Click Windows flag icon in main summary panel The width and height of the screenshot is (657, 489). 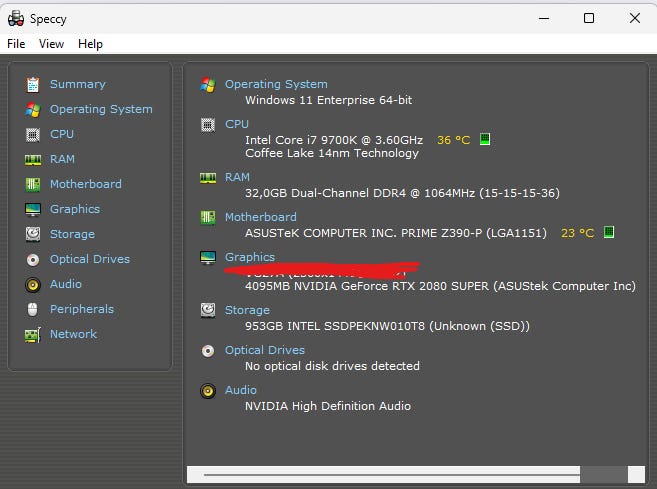[208, 85]
